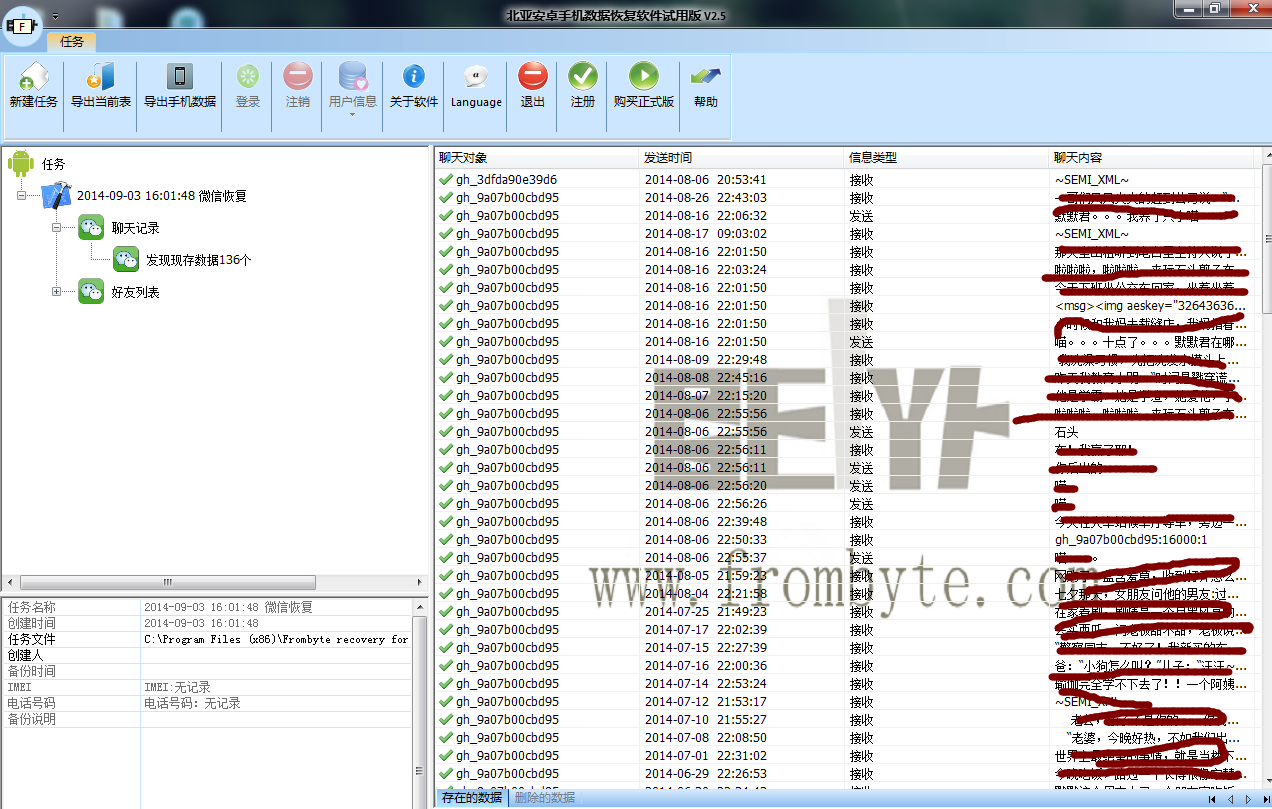Image resolution: width=1272 pixels, height=809 pixels.
Task: Select the 2014-09-03 16:01:48 微信恢复 tree item
Action: pyautogui.click(x=162, y=196)
